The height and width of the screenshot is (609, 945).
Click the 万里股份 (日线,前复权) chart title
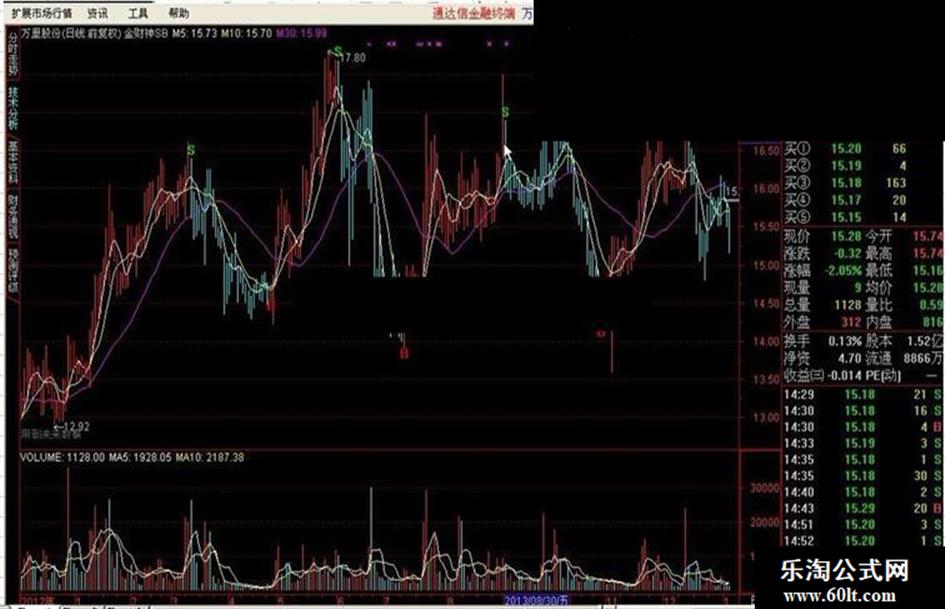(72, 33)
